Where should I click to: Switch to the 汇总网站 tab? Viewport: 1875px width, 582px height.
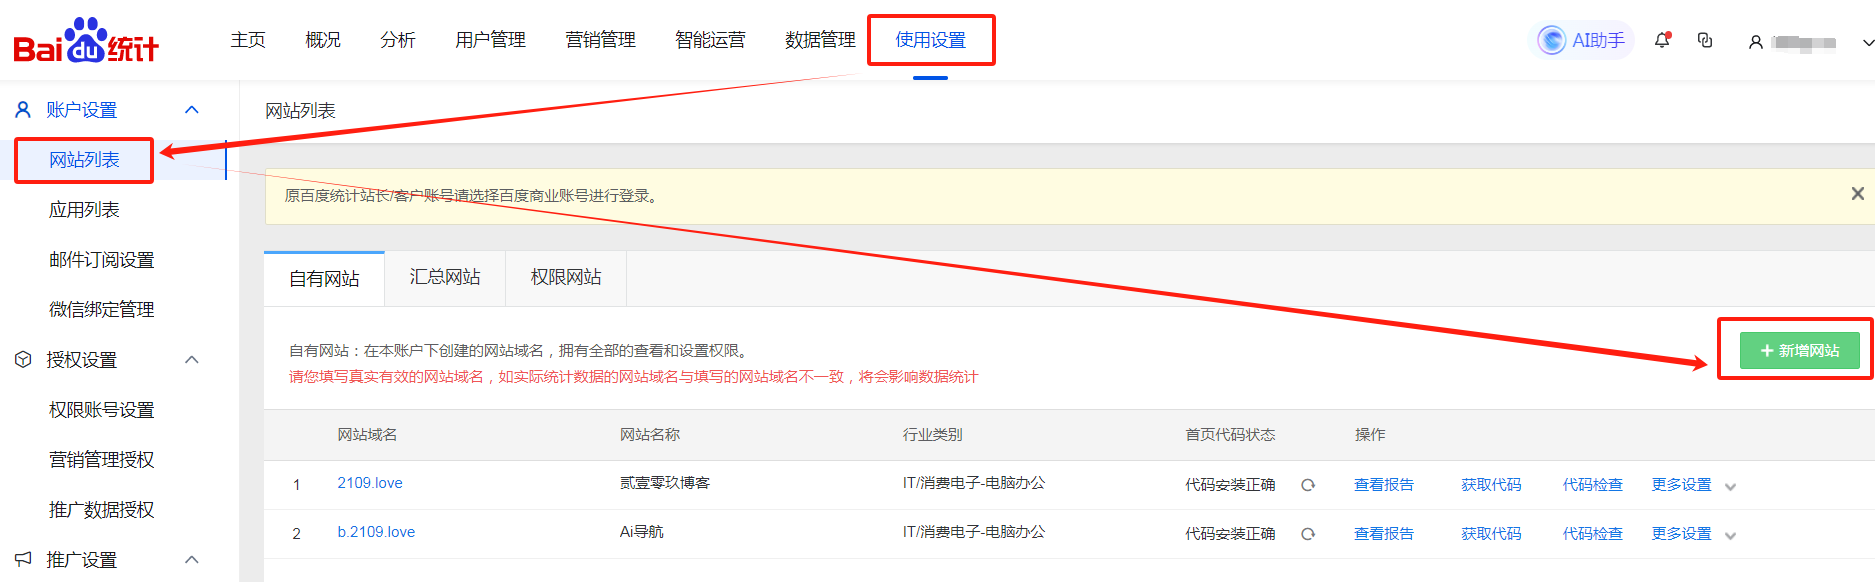click(x=445, y=277)
